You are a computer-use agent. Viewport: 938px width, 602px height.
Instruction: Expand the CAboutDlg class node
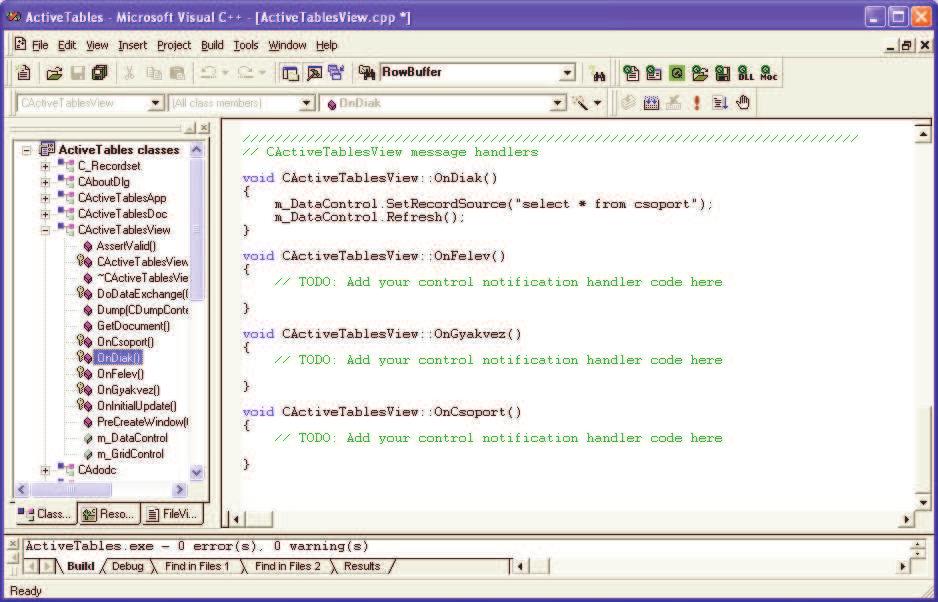point(45,182)
